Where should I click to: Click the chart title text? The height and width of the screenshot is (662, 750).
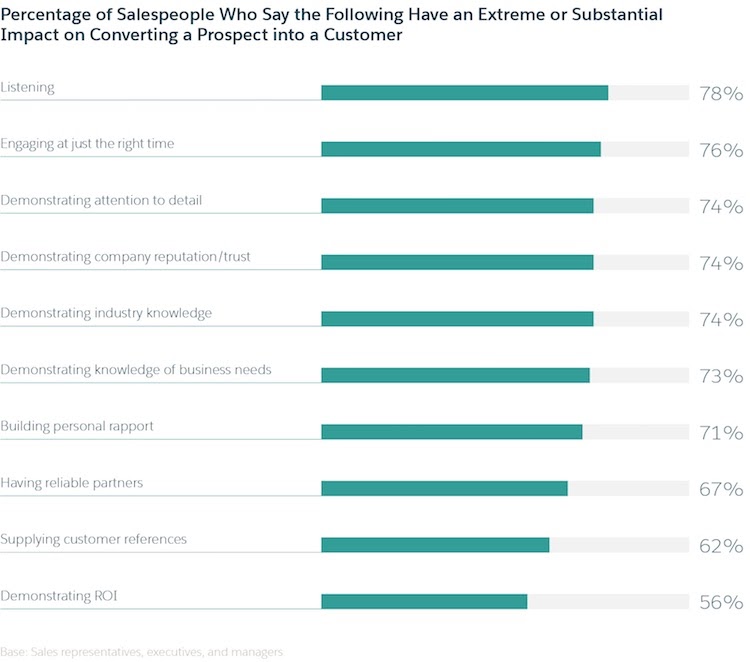tap(331, 24)
